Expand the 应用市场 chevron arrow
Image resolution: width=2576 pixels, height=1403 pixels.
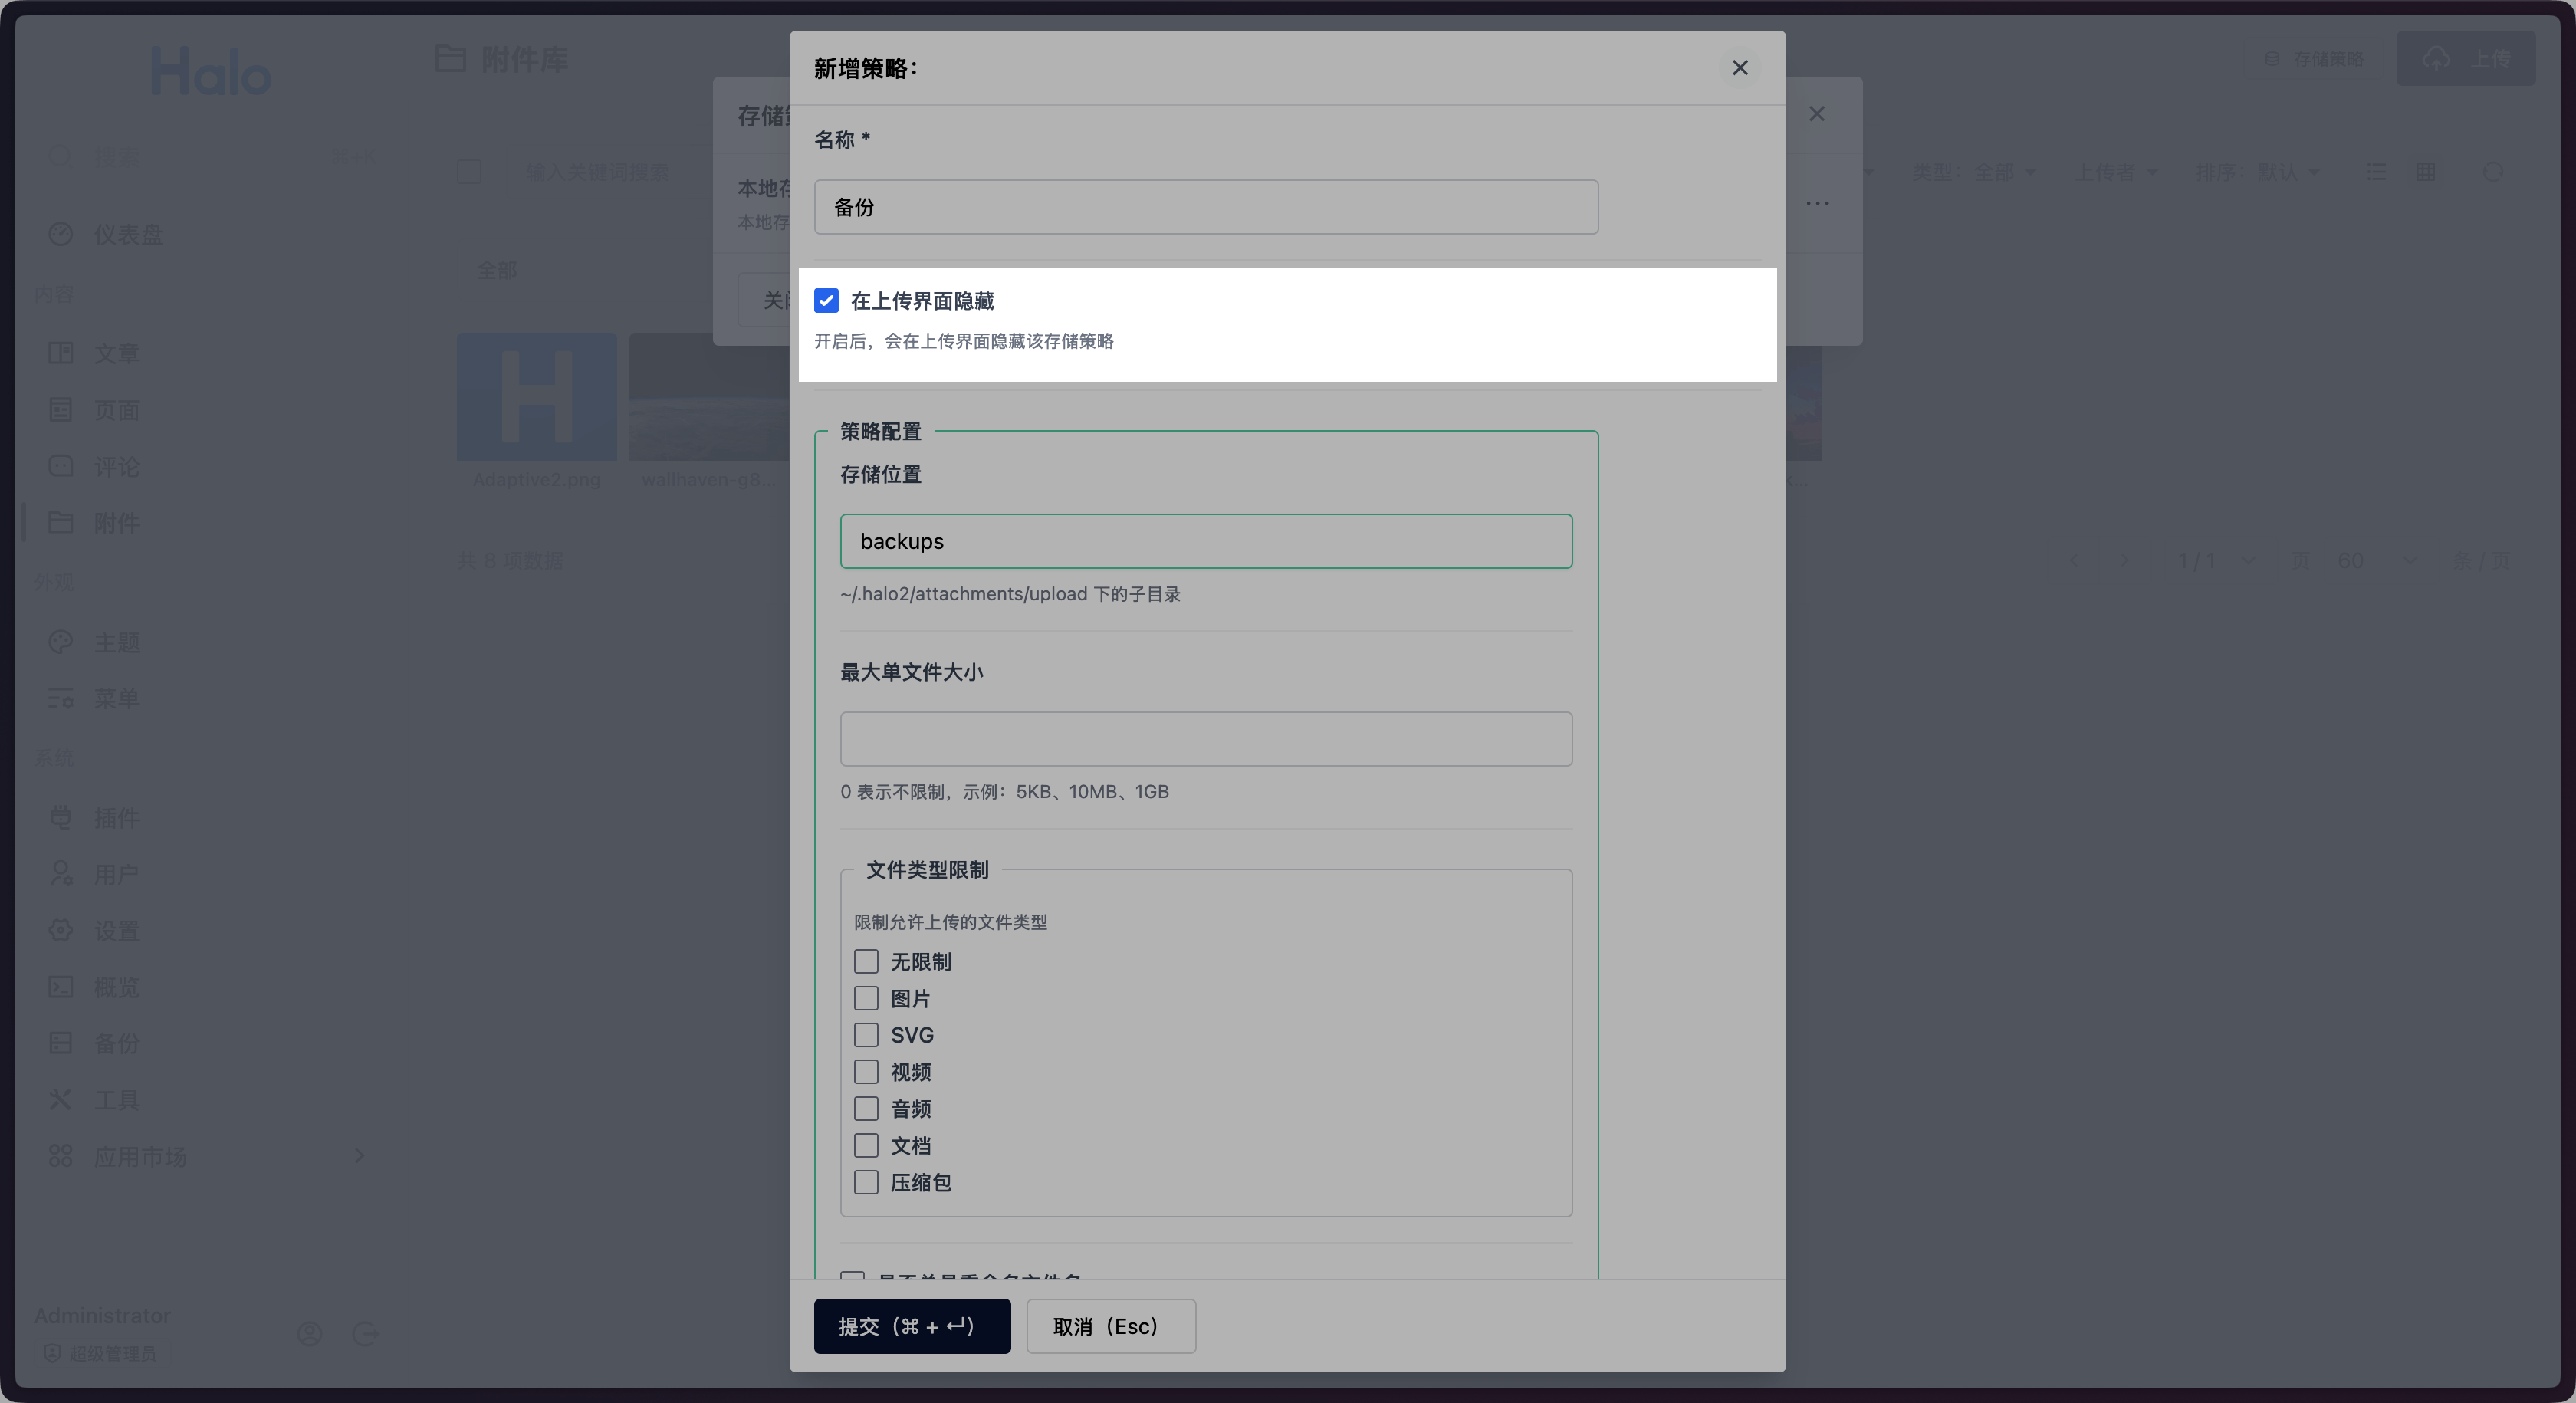pos(359,1156)
